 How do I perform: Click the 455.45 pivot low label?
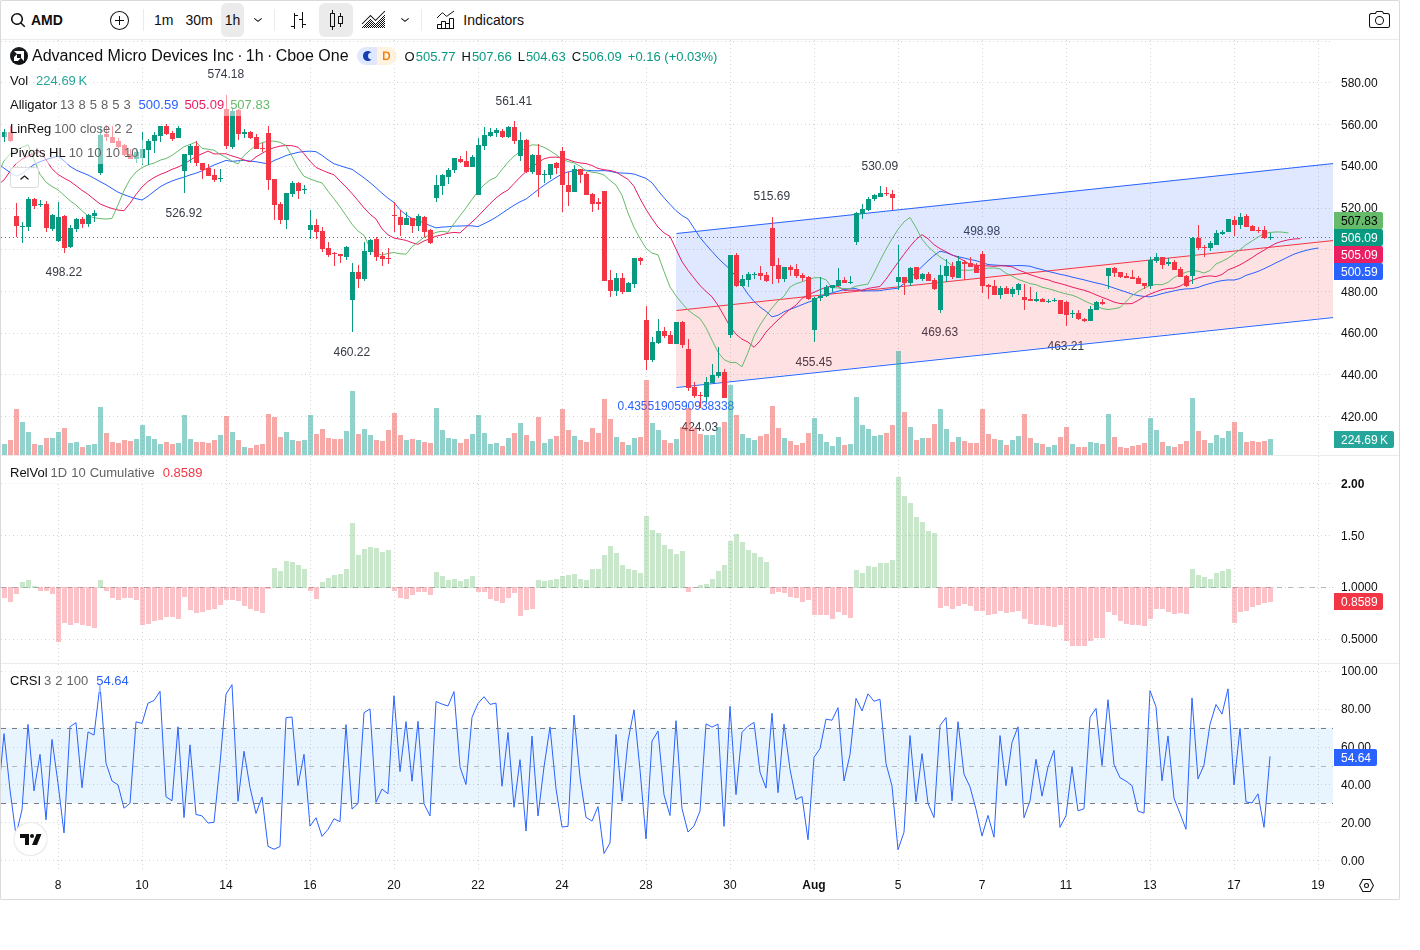coord(814,362)
